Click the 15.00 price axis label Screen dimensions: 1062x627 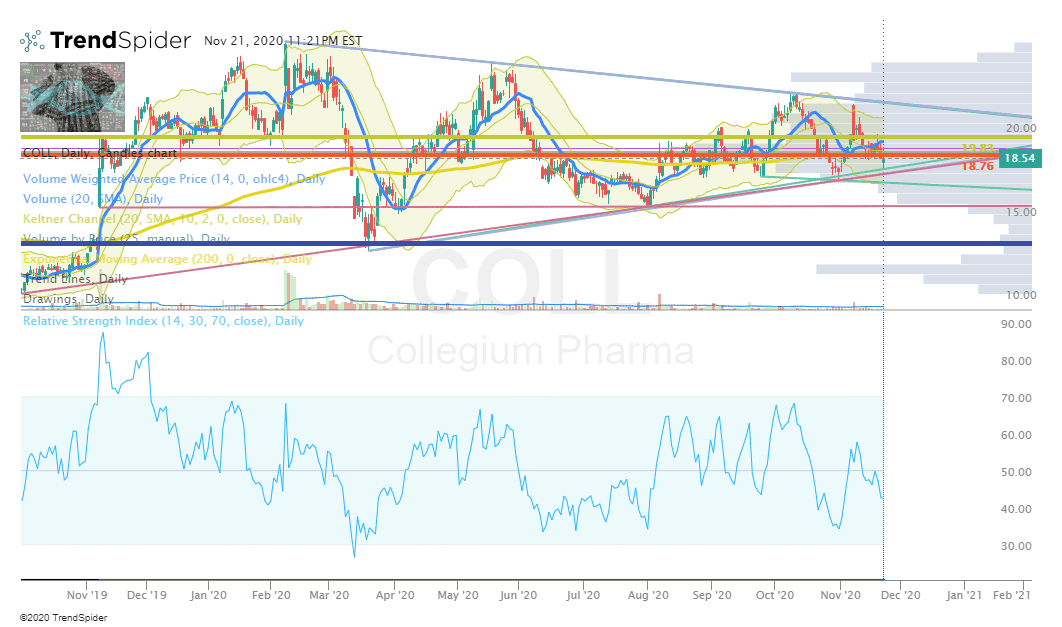[x=1021, y=212]
